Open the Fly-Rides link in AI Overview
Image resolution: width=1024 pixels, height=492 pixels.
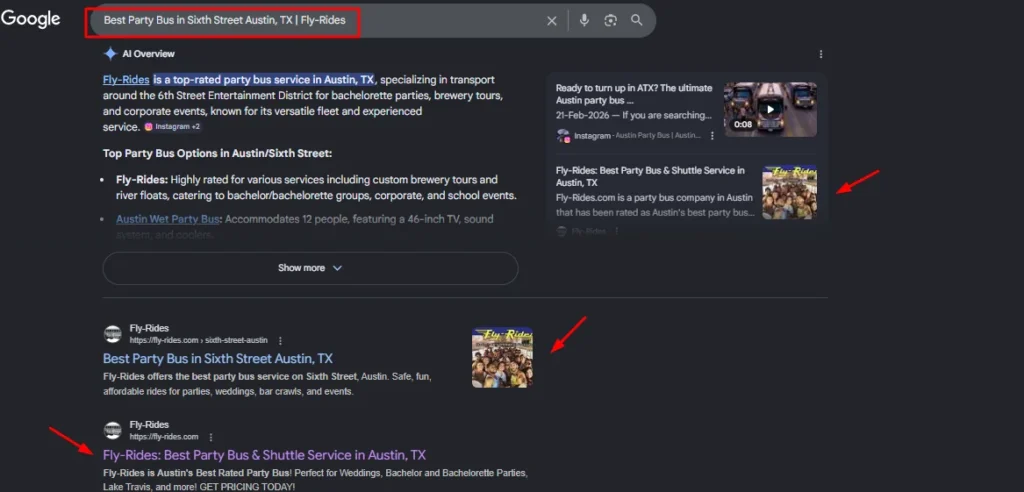coord(126,80)
